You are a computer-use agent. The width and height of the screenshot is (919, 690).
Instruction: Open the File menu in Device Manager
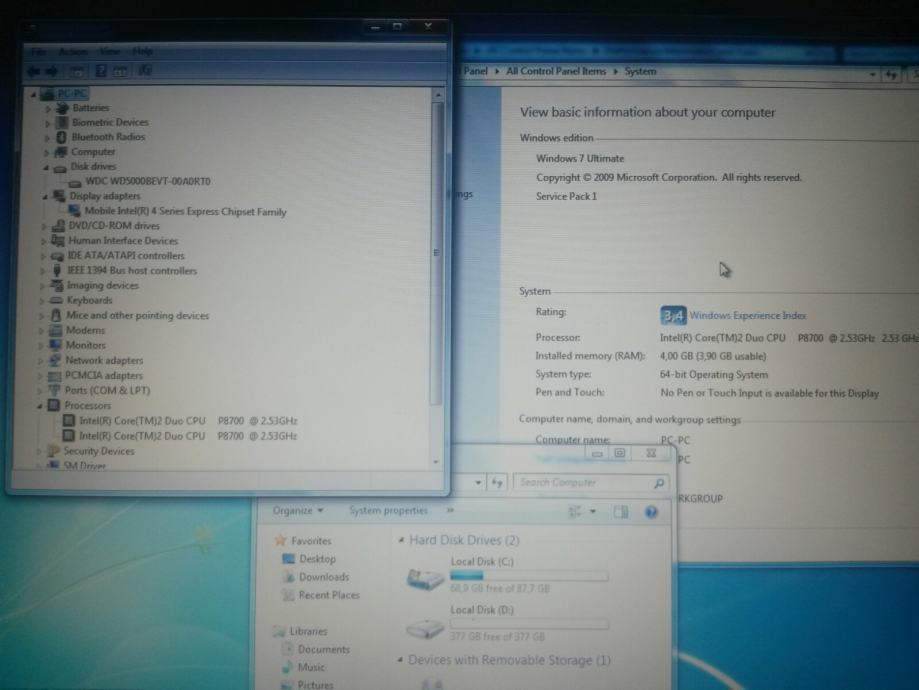tap(39, 52)
